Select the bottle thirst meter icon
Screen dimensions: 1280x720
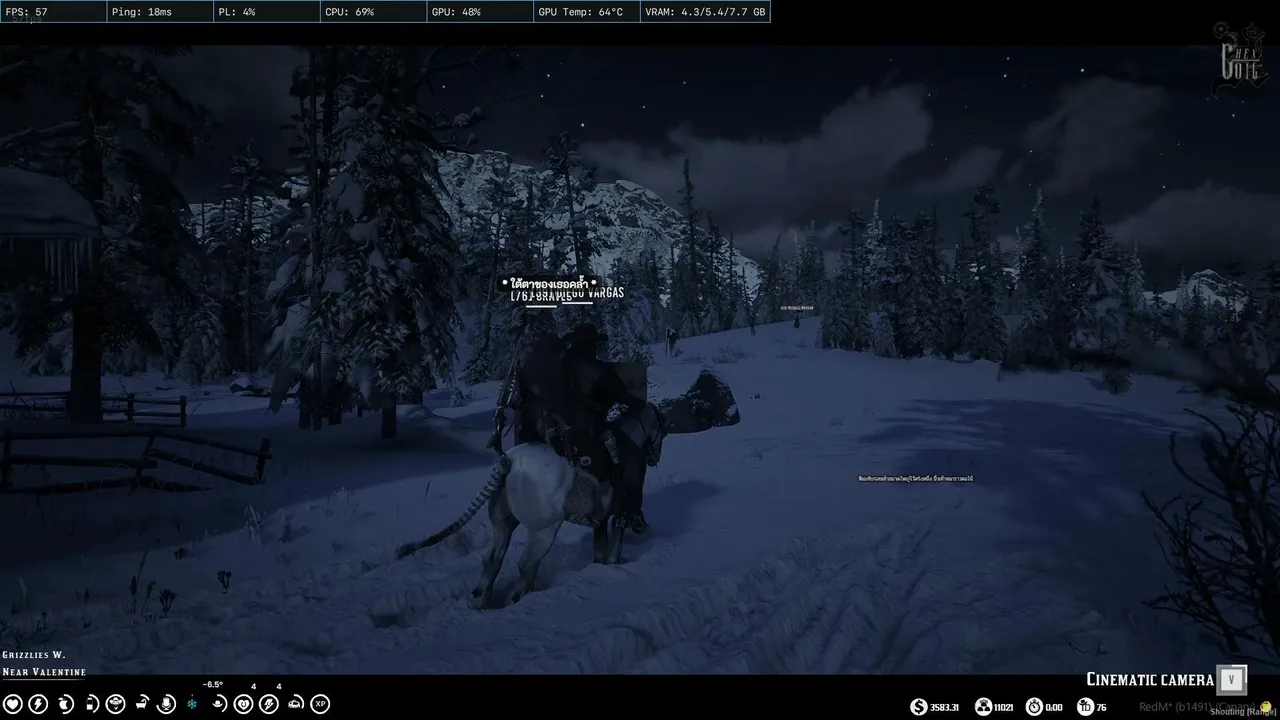tap(91, 704)
